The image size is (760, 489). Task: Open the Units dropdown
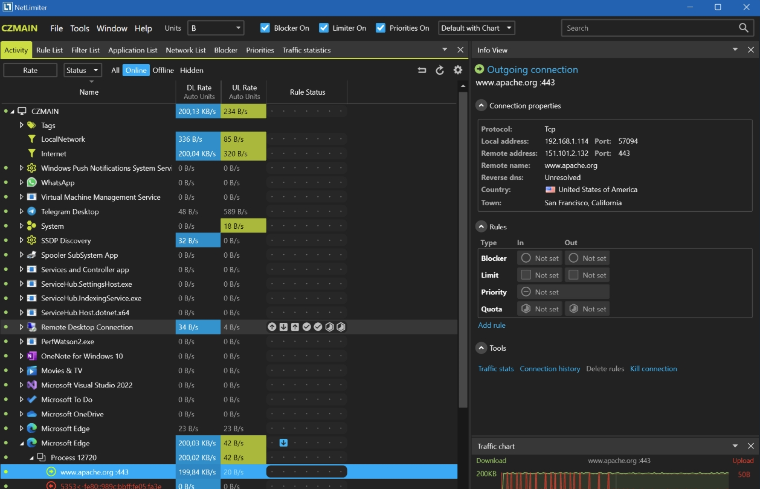point(215,28)
